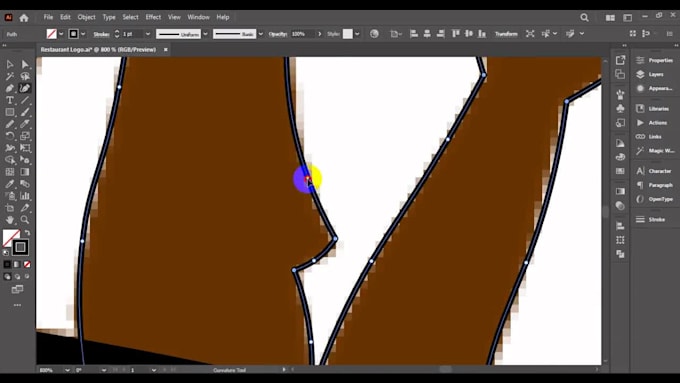Open the zoom level dropdown
Screen dimensions: 680x383
67,370
